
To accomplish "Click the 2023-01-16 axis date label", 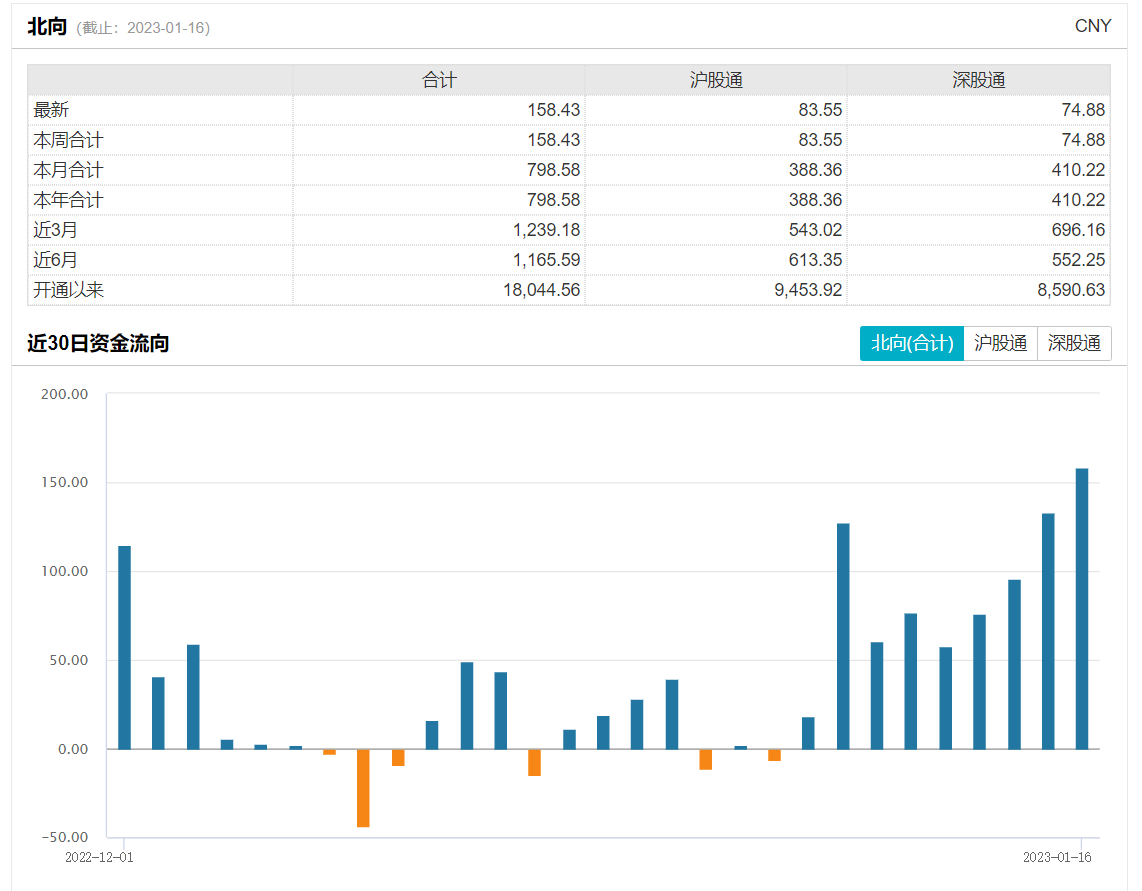I will (x=1057, y=857).
